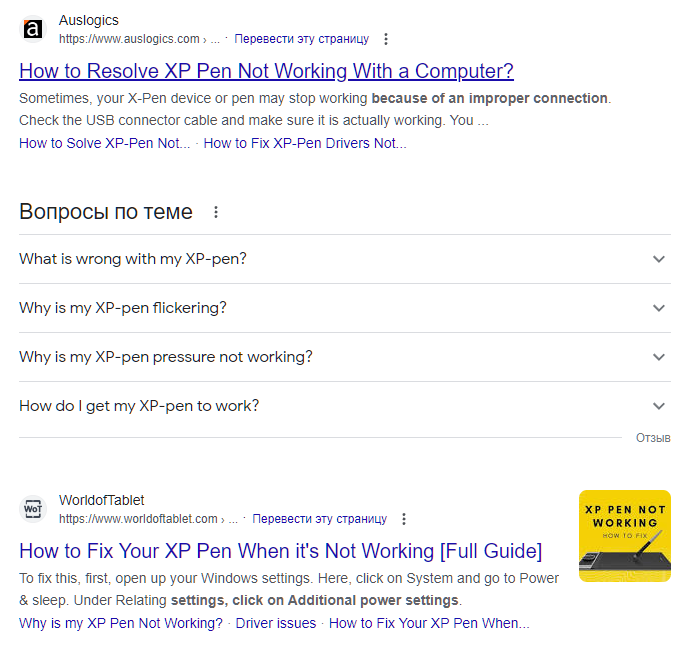695x645 pixels.
Task: Click the yellow "XP PEN NOT WORKING" thumbnail
Action: click(x=625, y=536)
